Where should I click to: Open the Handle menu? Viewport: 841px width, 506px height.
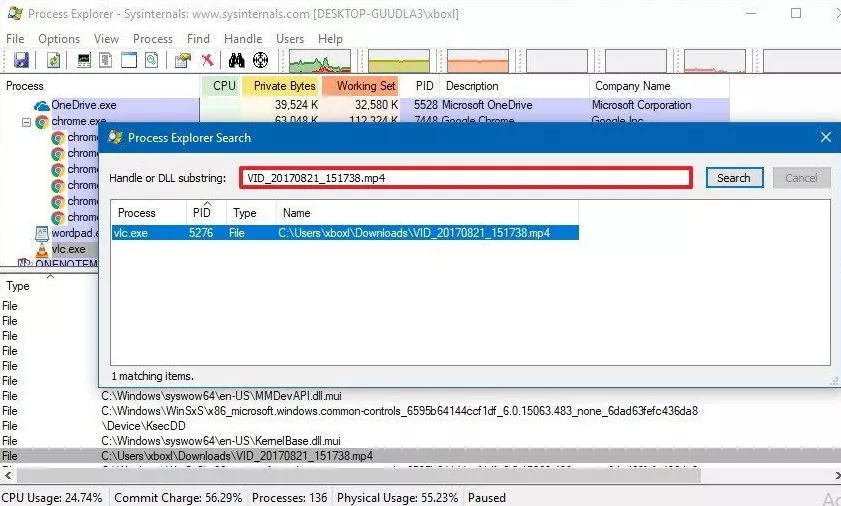(x=243, y=39)
